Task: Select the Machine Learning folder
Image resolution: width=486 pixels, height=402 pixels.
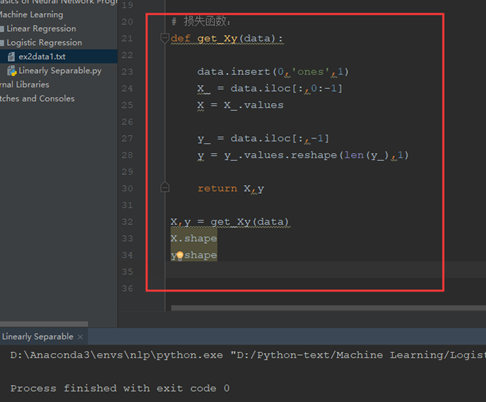Action: coord(31,15)
